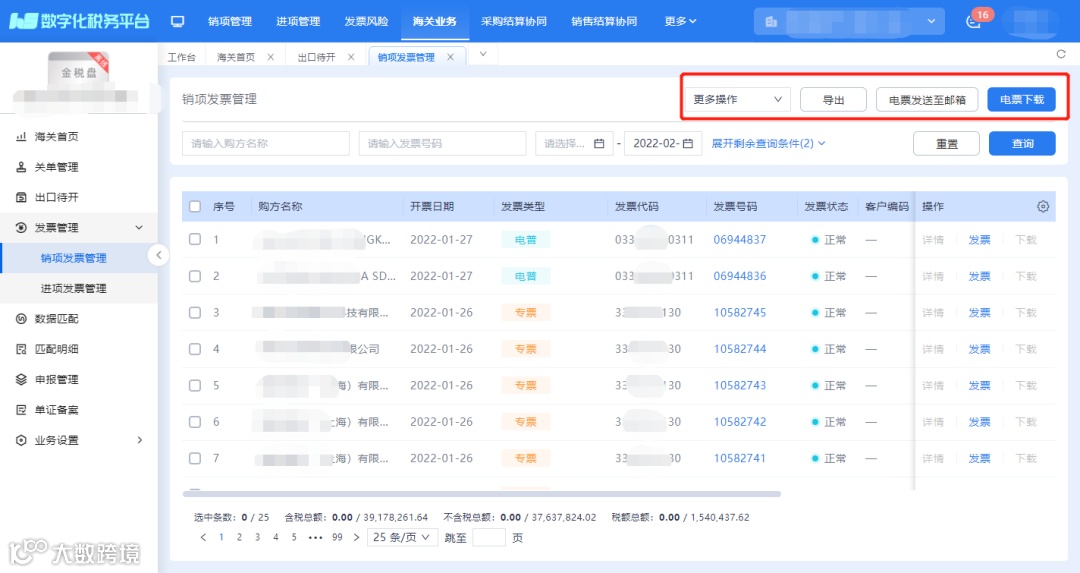The width and height of the screenshot is (1080, 573).
Task: Open invoice number 10582741 link
Action: coord(739,458)
